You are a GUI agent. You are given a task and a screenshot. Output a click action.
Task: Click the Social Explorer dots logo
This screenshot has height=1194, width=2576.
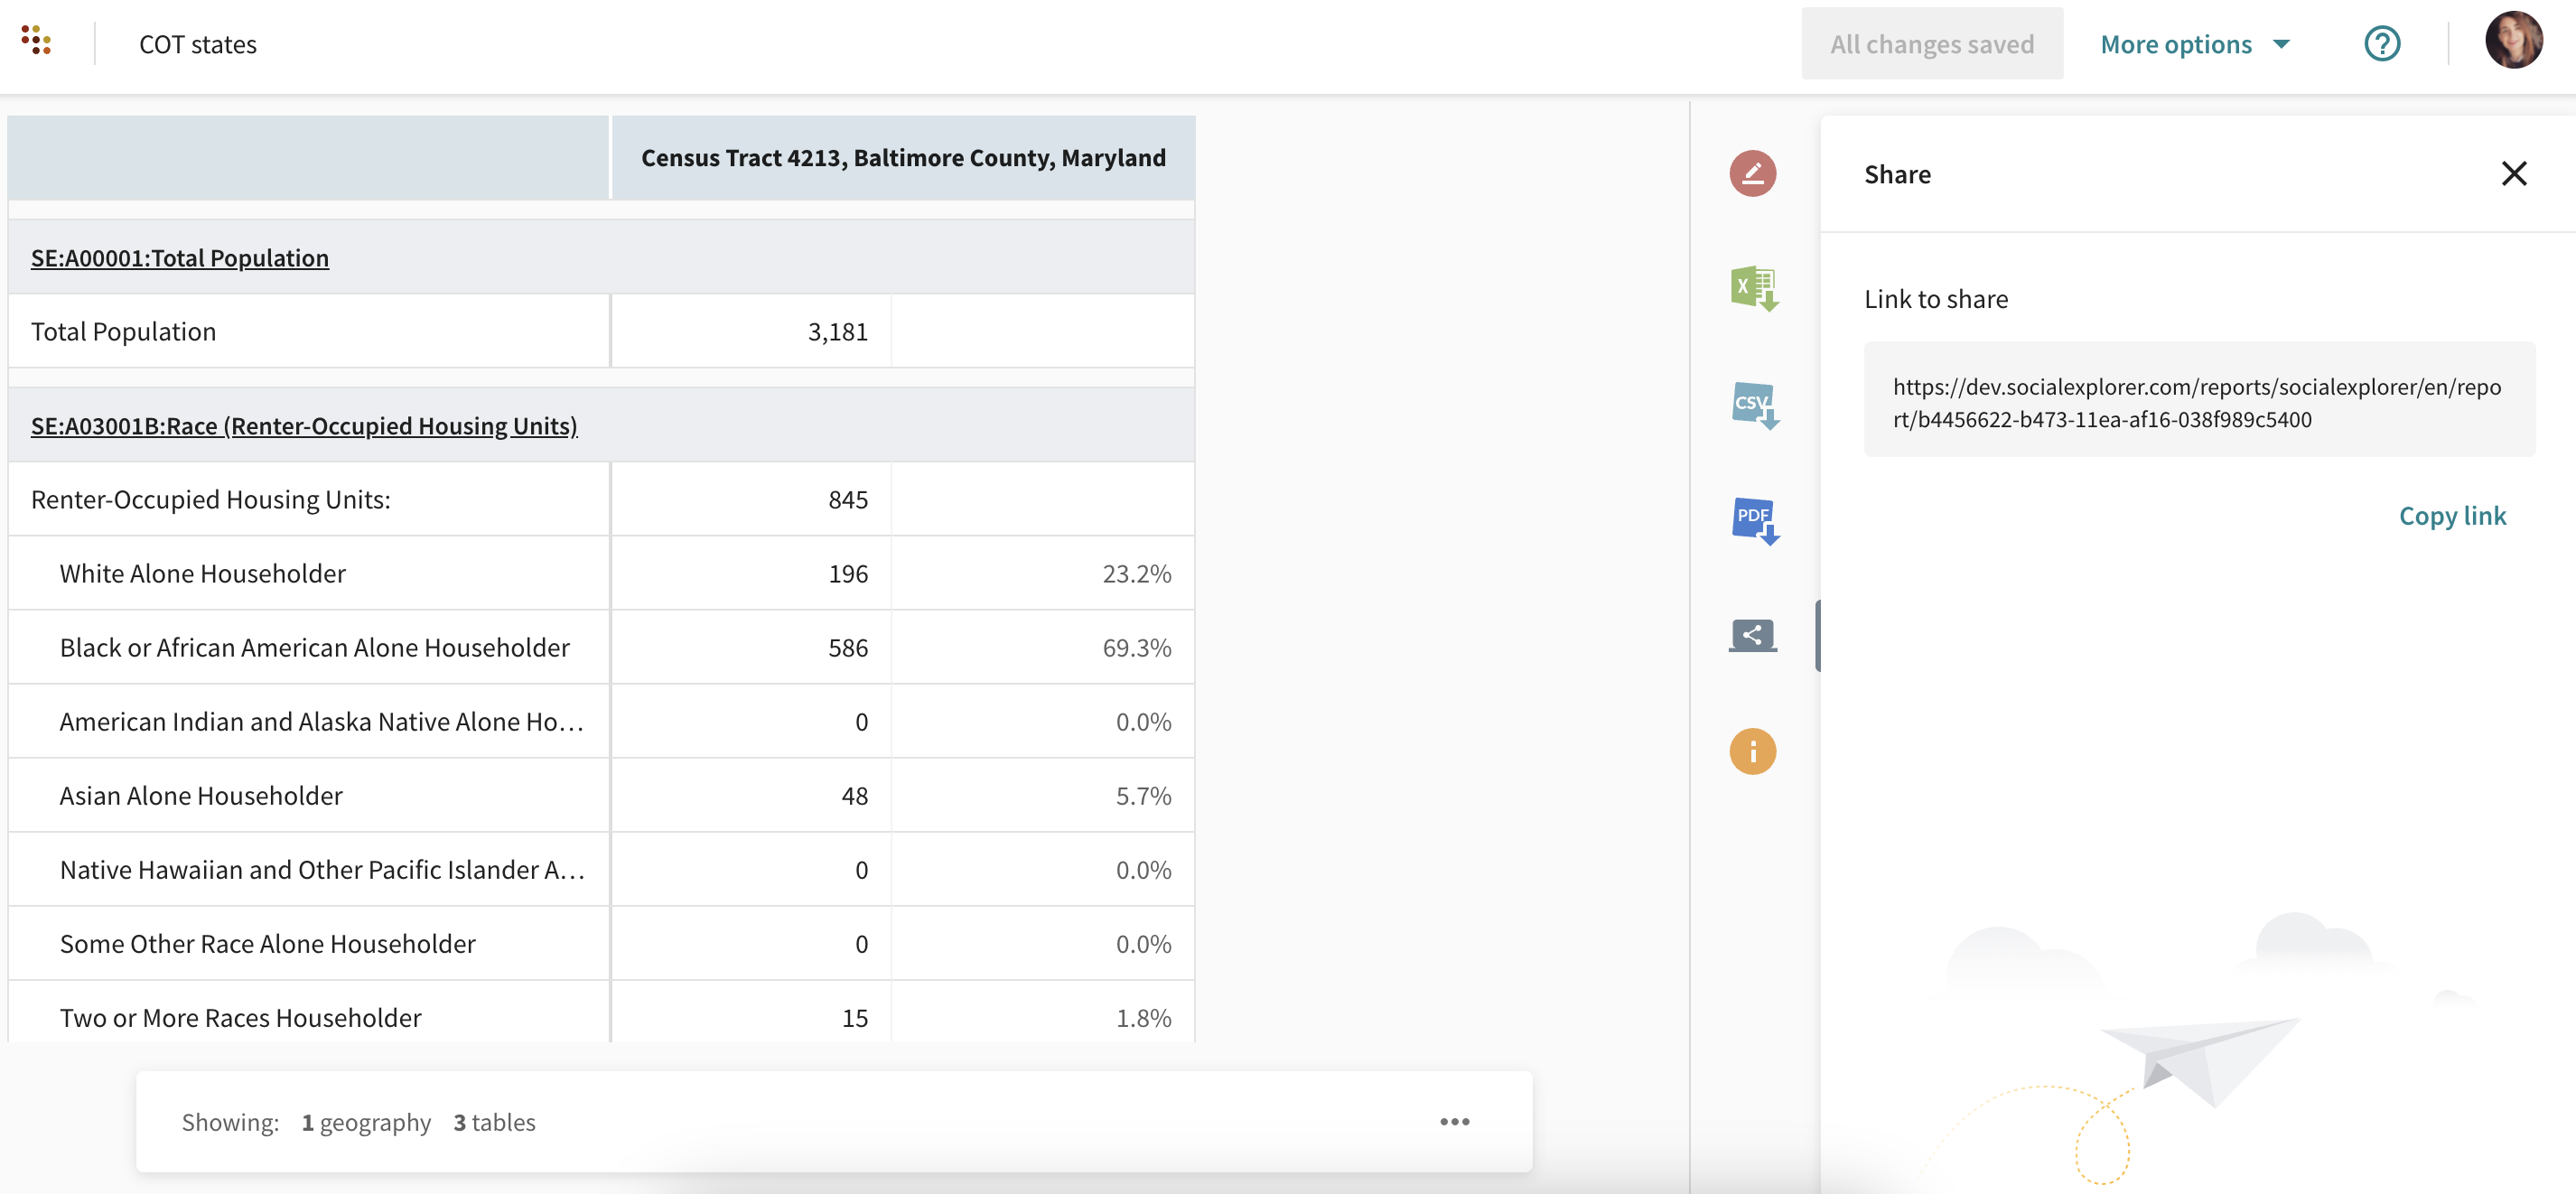(36, 41)
